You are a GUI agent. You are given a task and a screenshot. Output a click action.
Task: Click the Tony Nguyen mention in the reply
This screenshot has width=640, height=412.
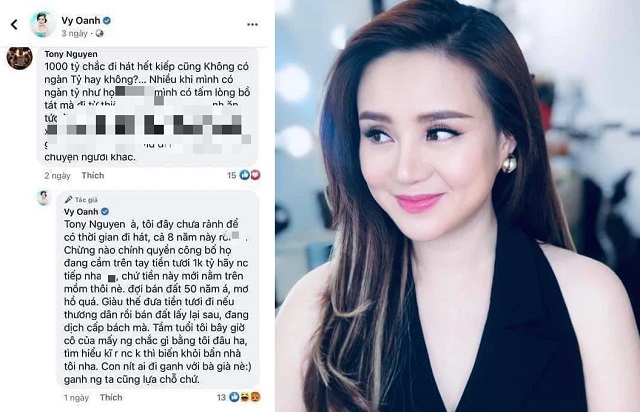point(95,224)
